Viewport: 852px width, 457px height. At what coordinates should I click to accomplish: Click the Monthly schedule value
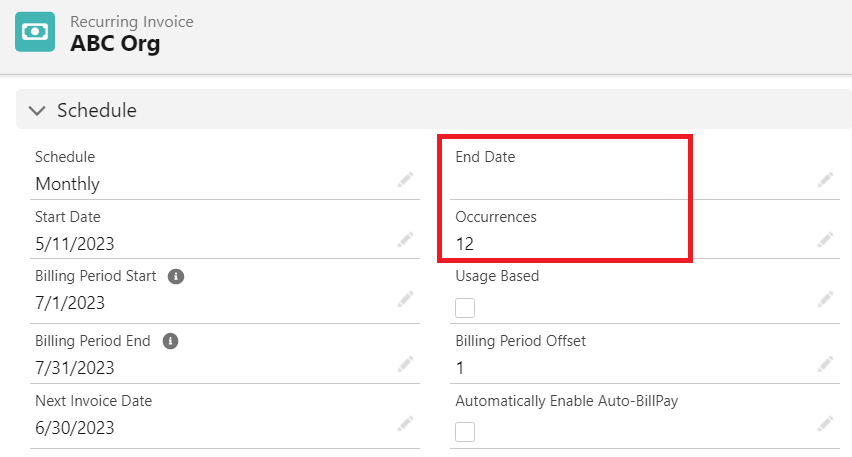67,184
